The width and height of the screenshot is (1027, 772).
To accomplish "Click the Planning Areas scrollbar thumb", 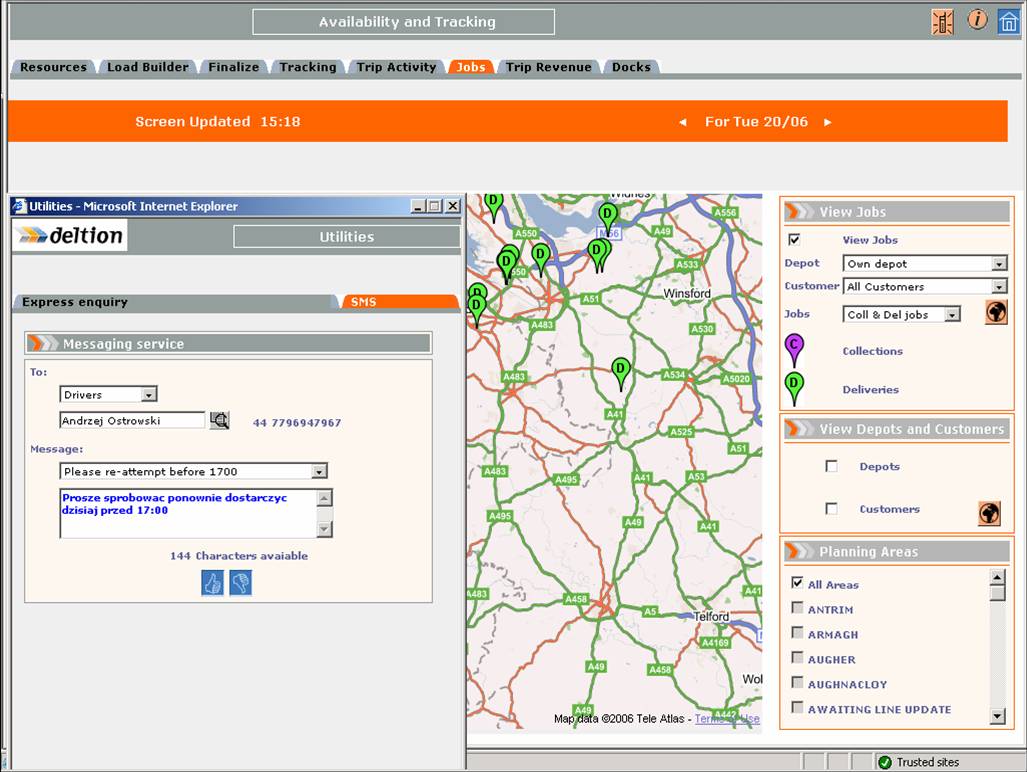I will click(997, 593).
